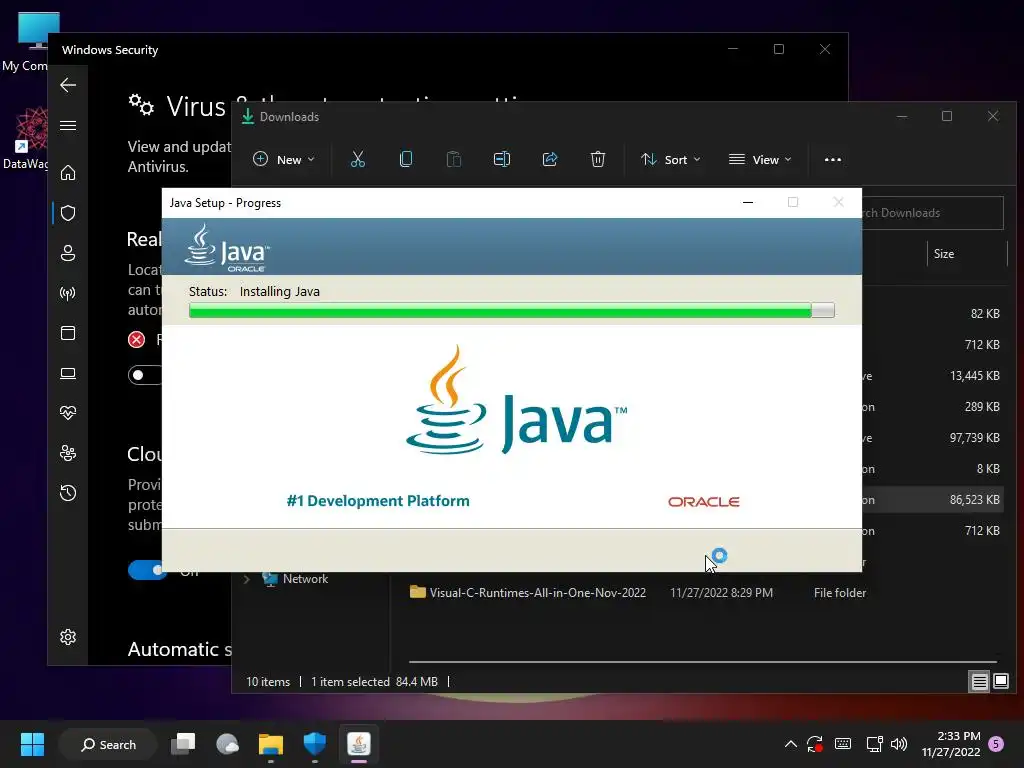Image resolution: width=1024 pixels, height=768 pixels.
Task: Open Windows Security settings gear
Action: point(68,637)
